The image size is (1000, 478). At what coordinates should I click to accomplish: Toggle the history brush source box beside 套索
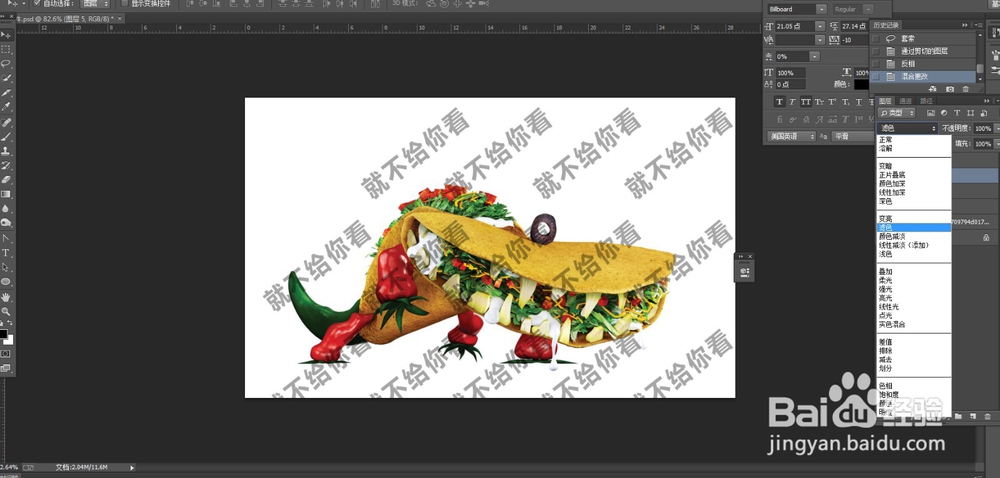[876, 39]
